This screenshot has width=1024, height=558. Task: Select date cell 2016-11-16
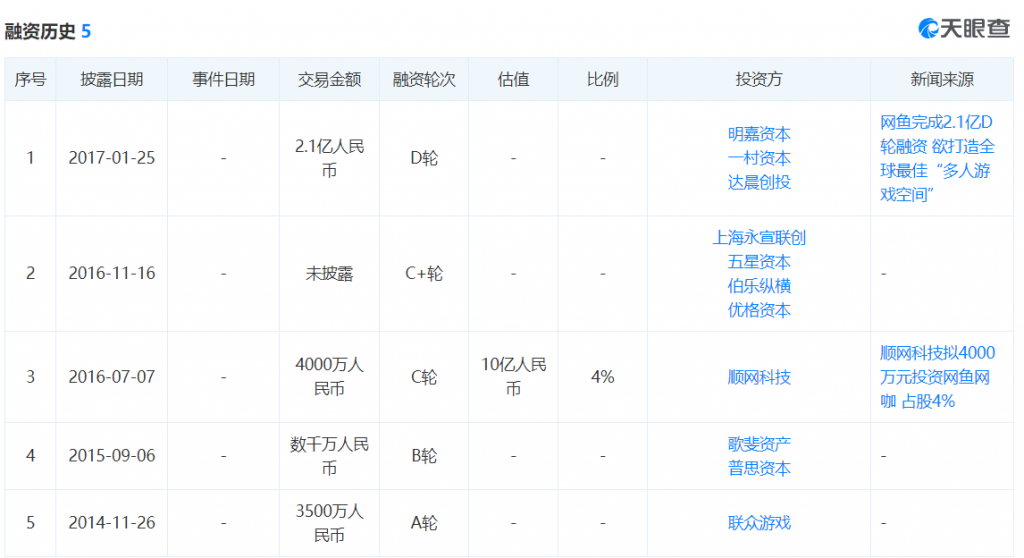click(112, 273)
